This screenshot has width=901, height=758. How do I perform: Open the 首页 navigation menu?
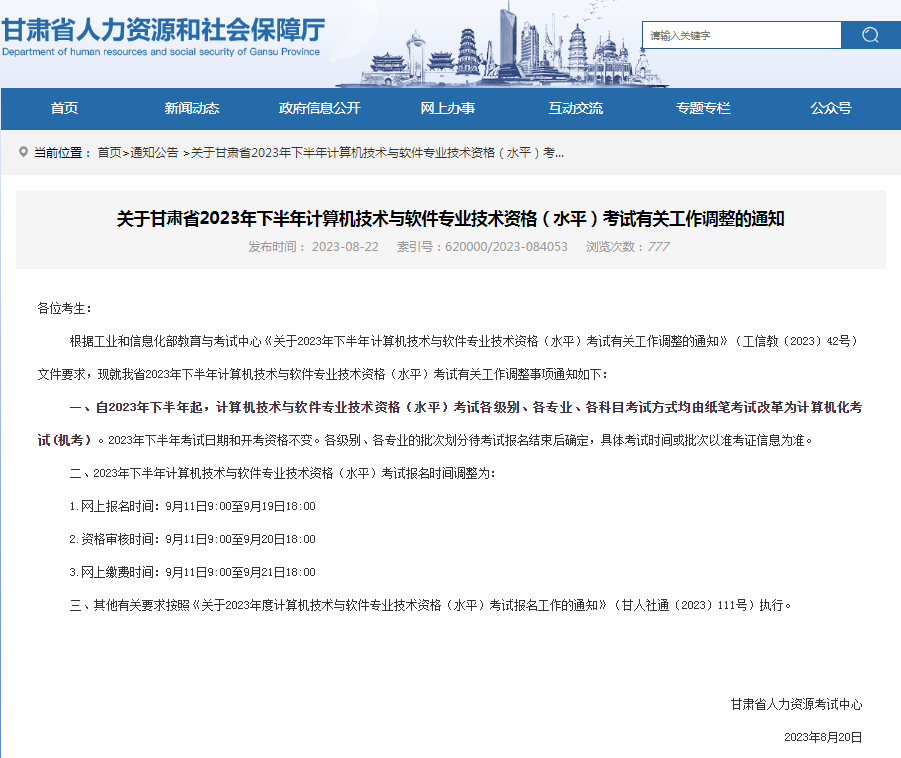(x=64, y=108)
